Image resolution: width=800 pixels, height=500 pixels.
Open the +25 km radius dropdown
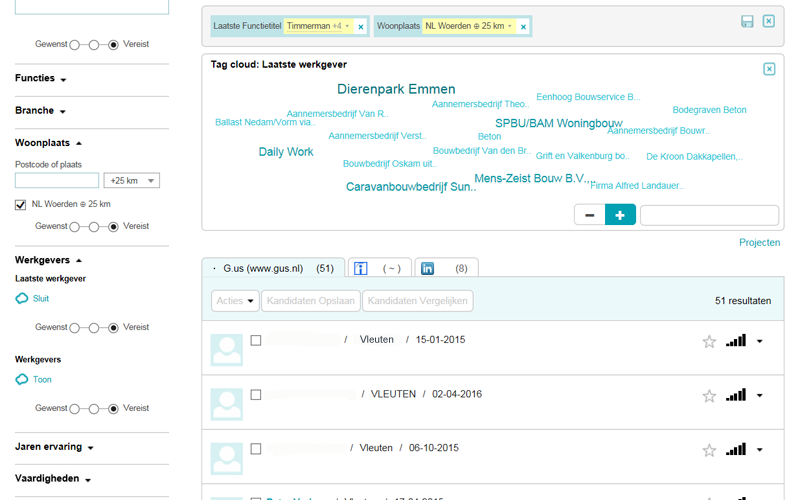pyautogui.click(x=132, y=181)
